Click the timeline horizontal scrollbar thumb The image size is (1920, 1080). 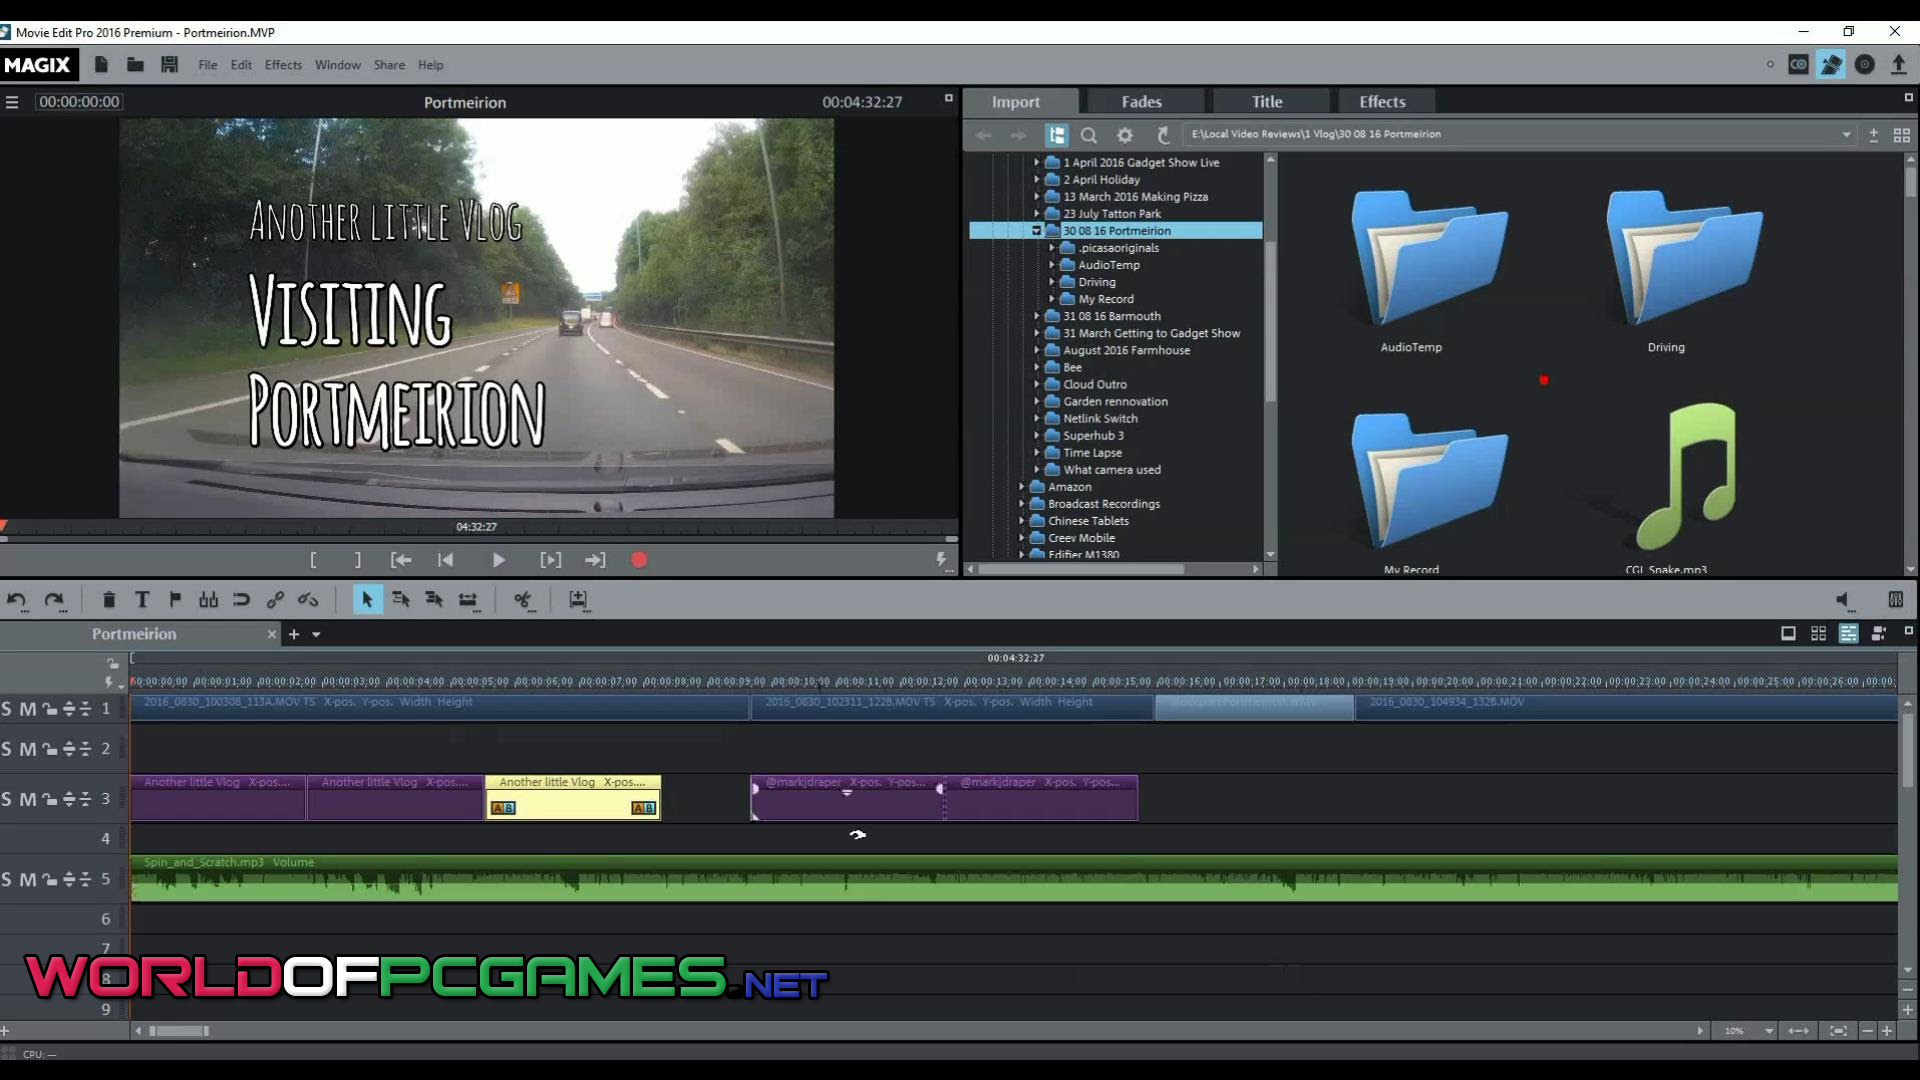(x=179, y=1031)
